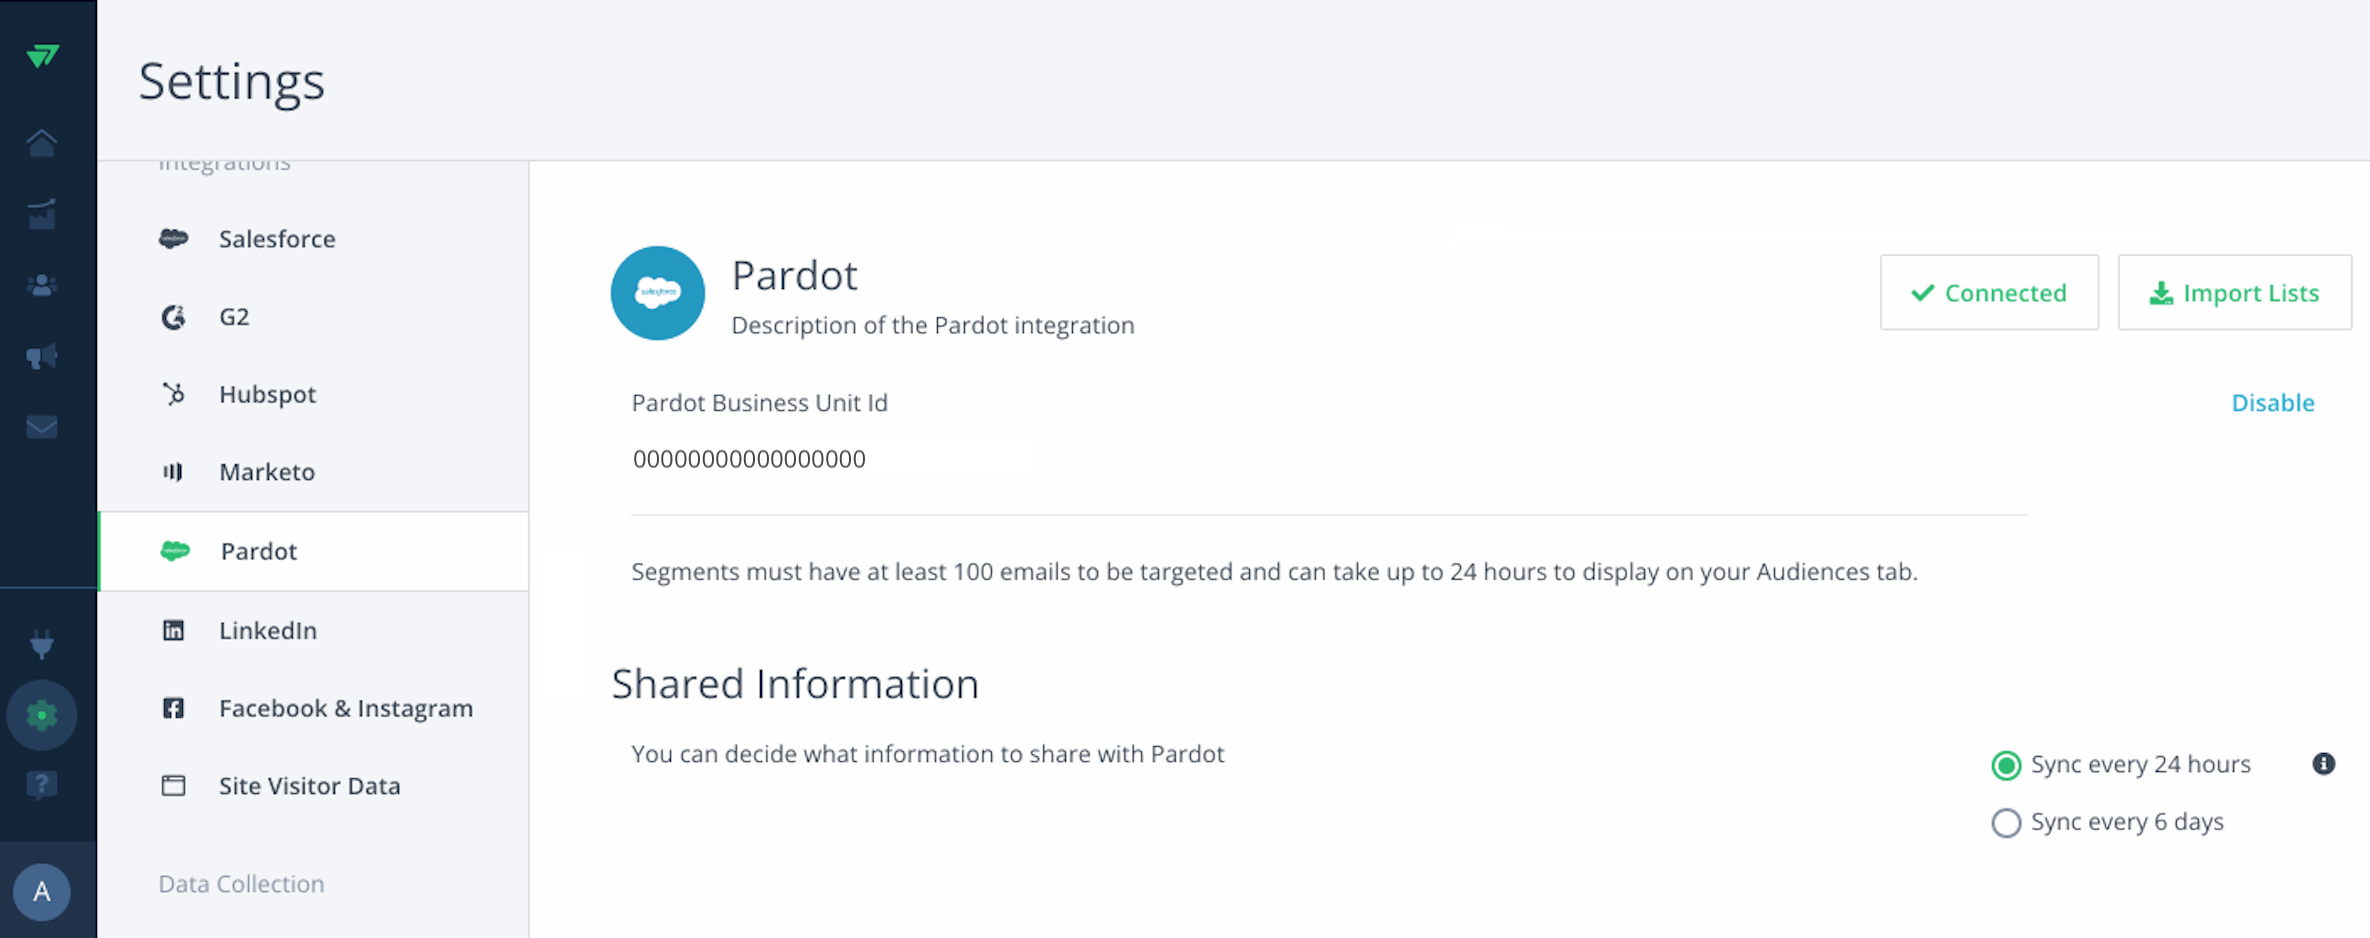
Task: Open the help question mark icon
Action: [41, 786]
